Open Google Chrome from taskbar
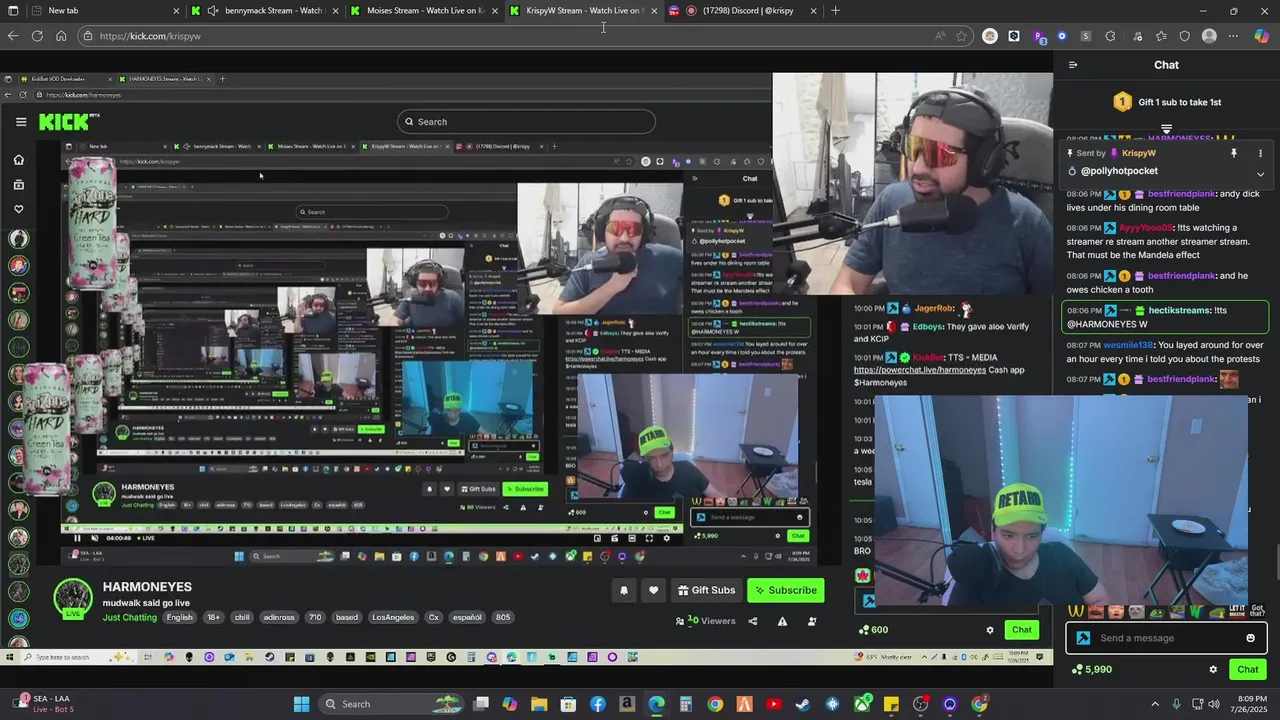Viewport: 1280px width, 720px height. click(715, 704)
